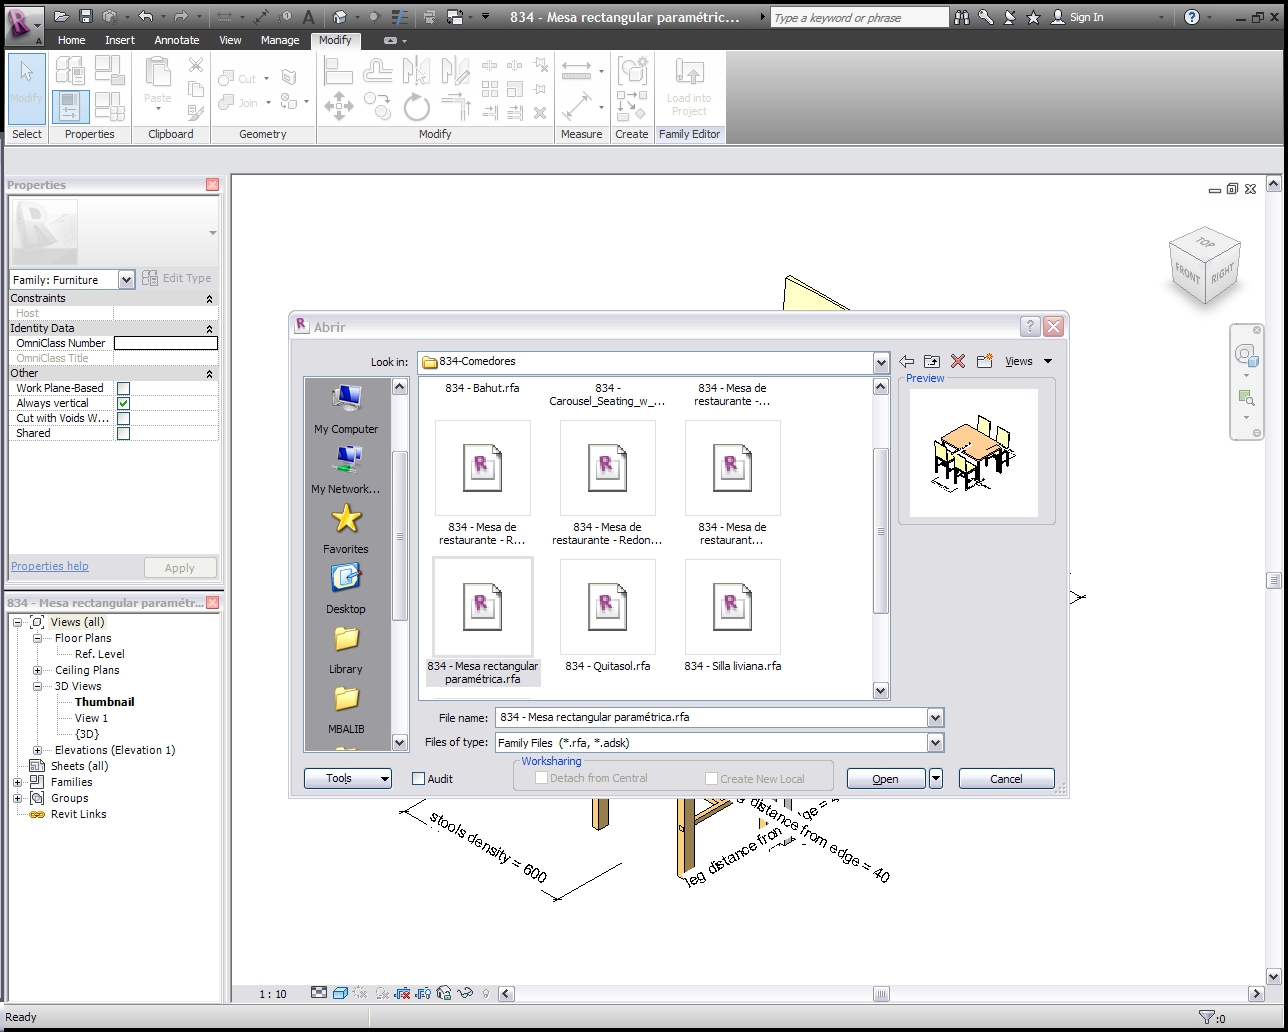Click the ViewCube TOP face to change orientation
Image resolution: width=1288 pixels, height=1032 pixels.
click(1205, 245)
